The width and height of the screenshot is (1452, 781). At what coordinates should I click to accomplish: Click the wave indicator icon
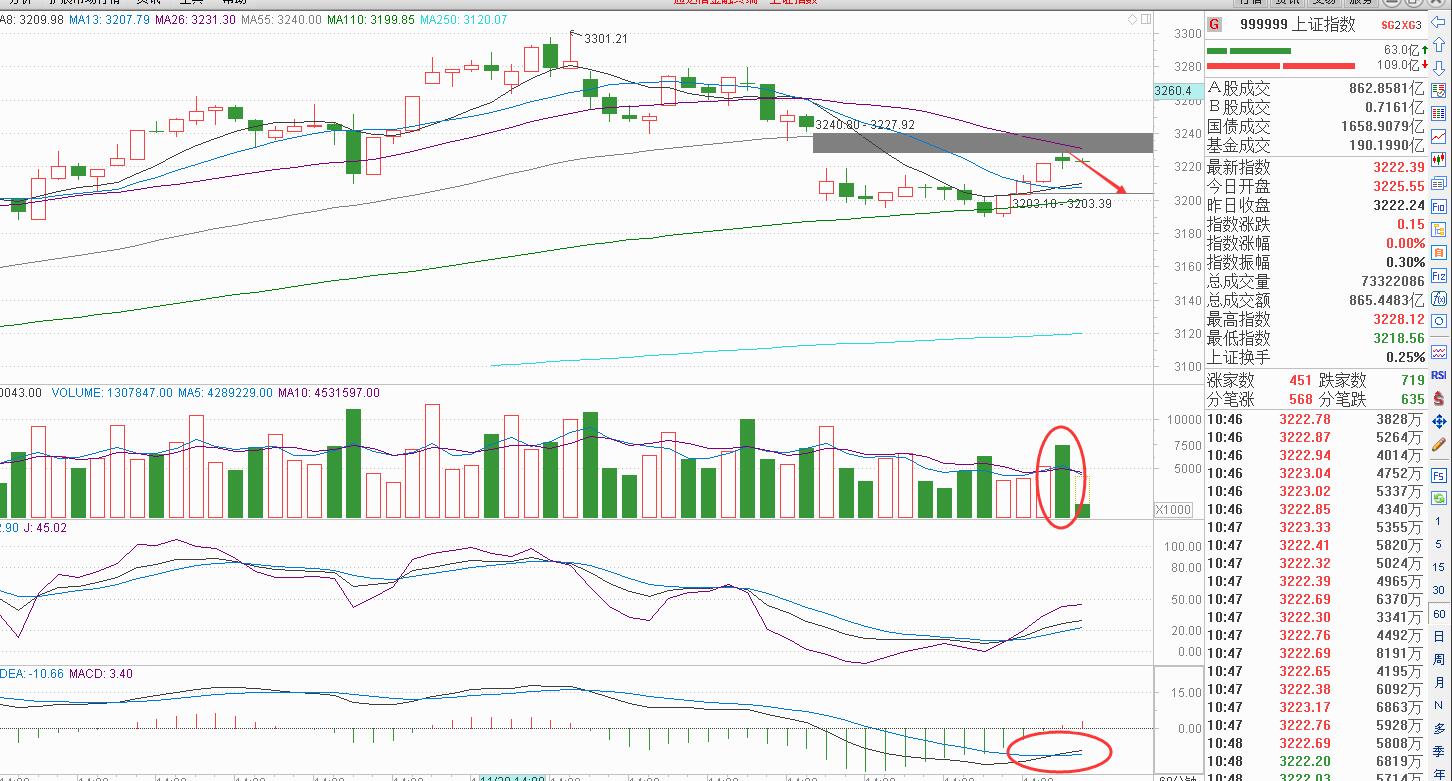coord(1438,352)
